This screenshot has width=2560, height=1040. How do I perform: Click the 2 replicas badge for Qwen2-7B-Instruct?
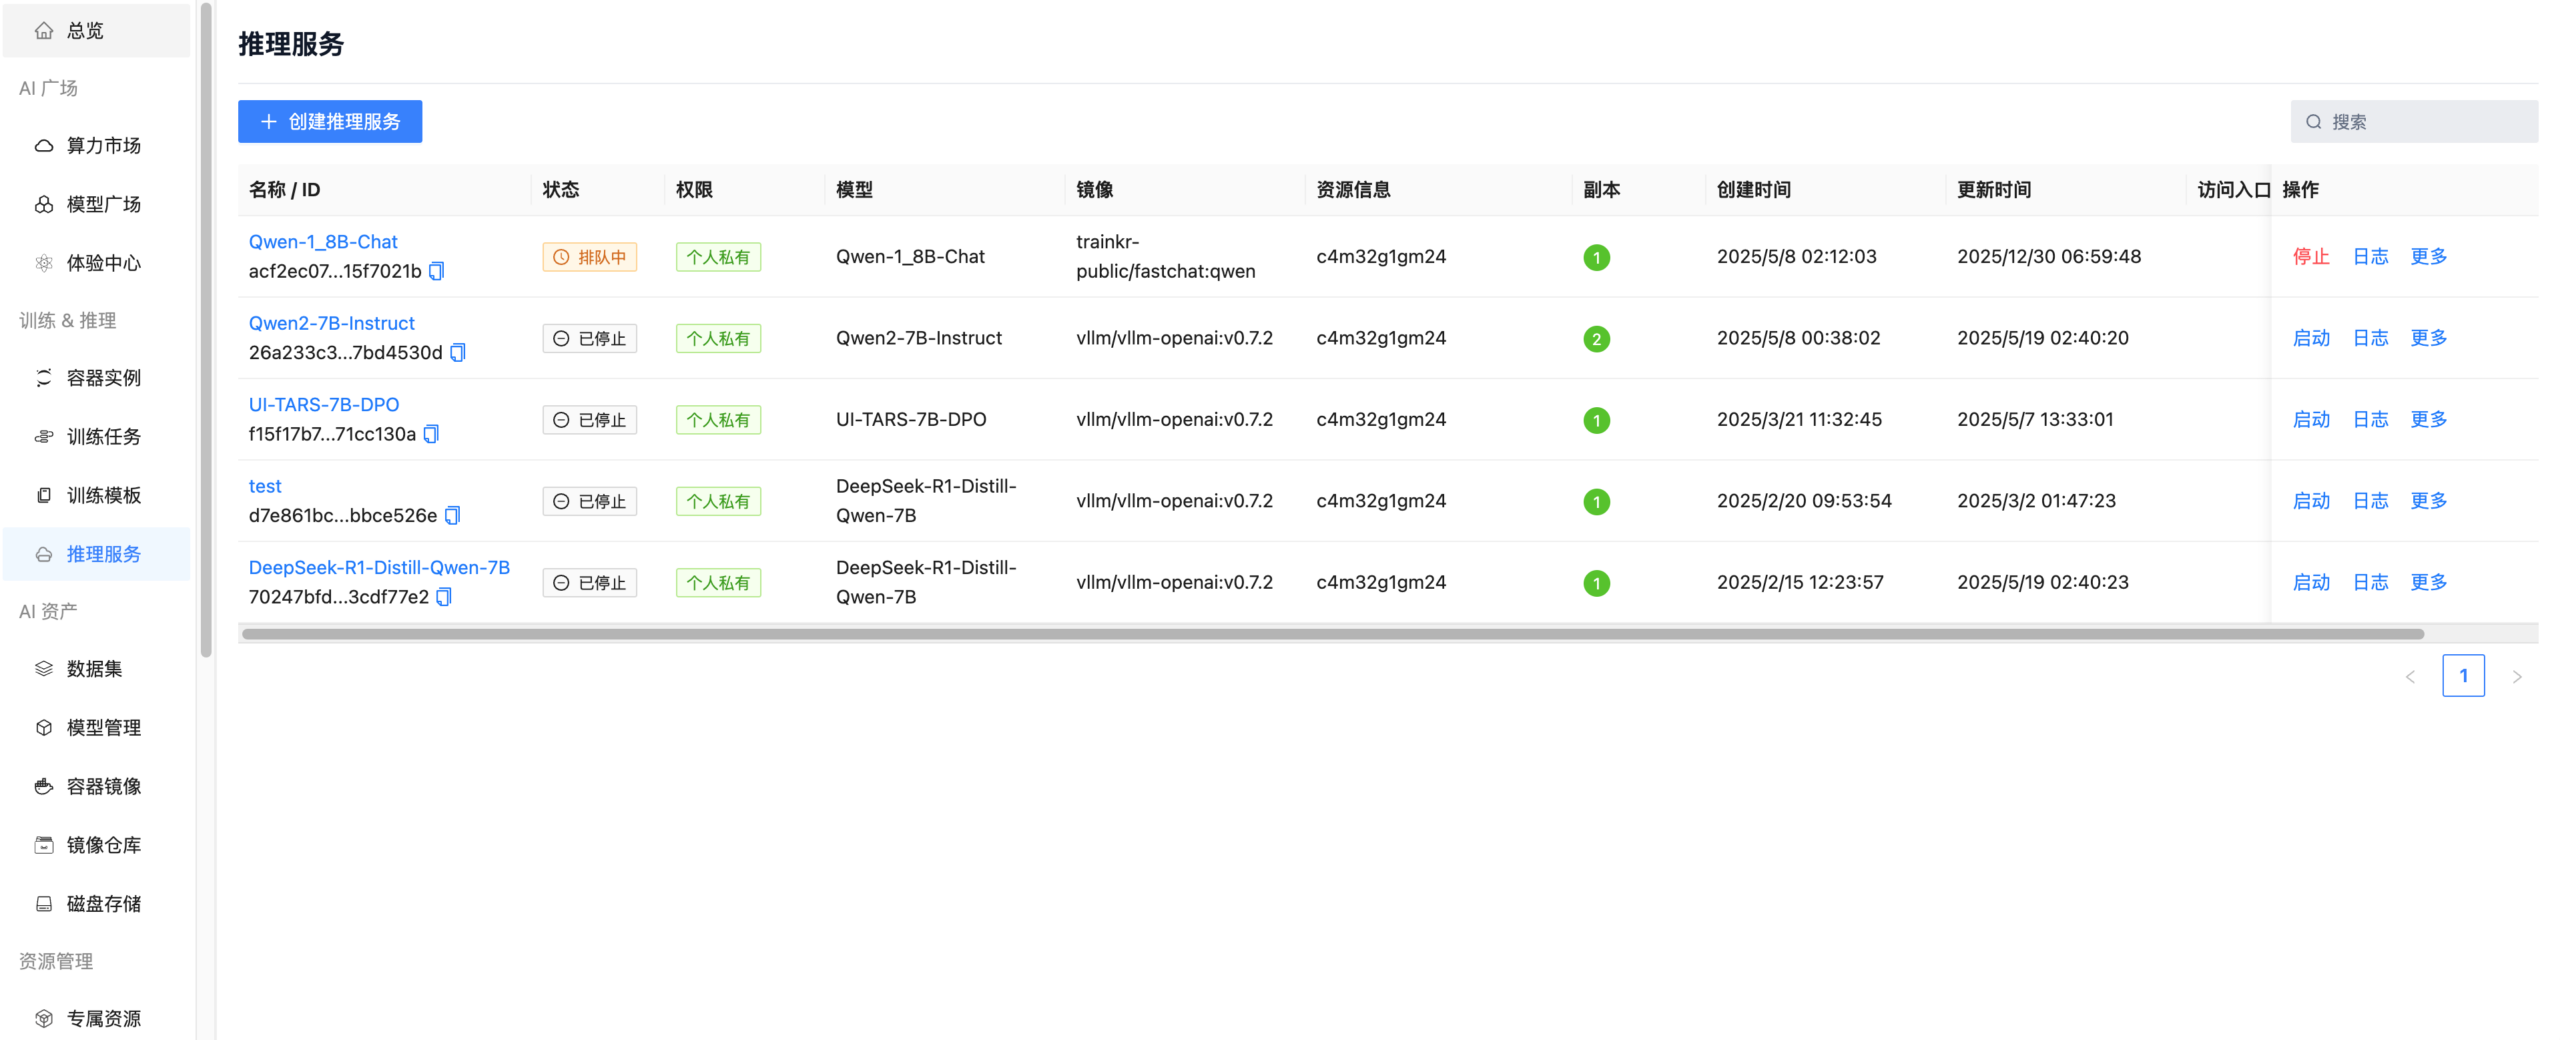coord(1596,339)
